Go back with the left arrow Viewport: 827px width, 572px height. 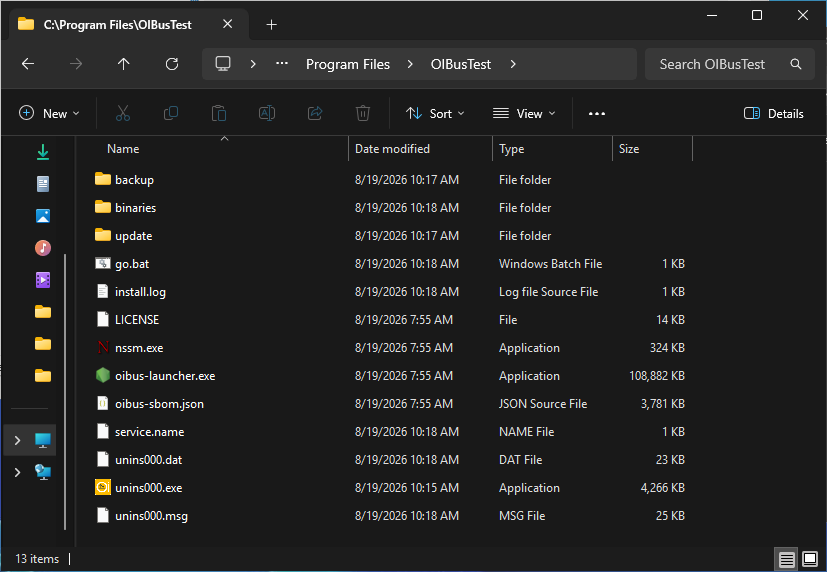tap(28, 64)
